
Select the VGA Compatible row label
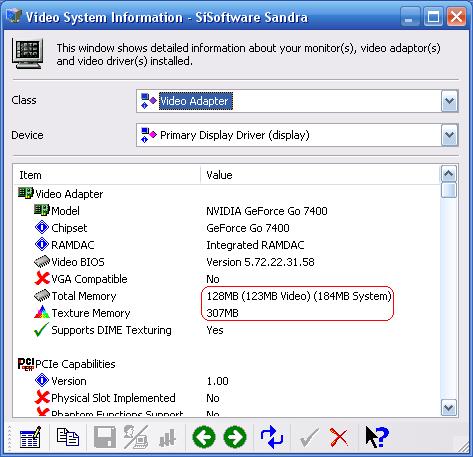(89, 279)
